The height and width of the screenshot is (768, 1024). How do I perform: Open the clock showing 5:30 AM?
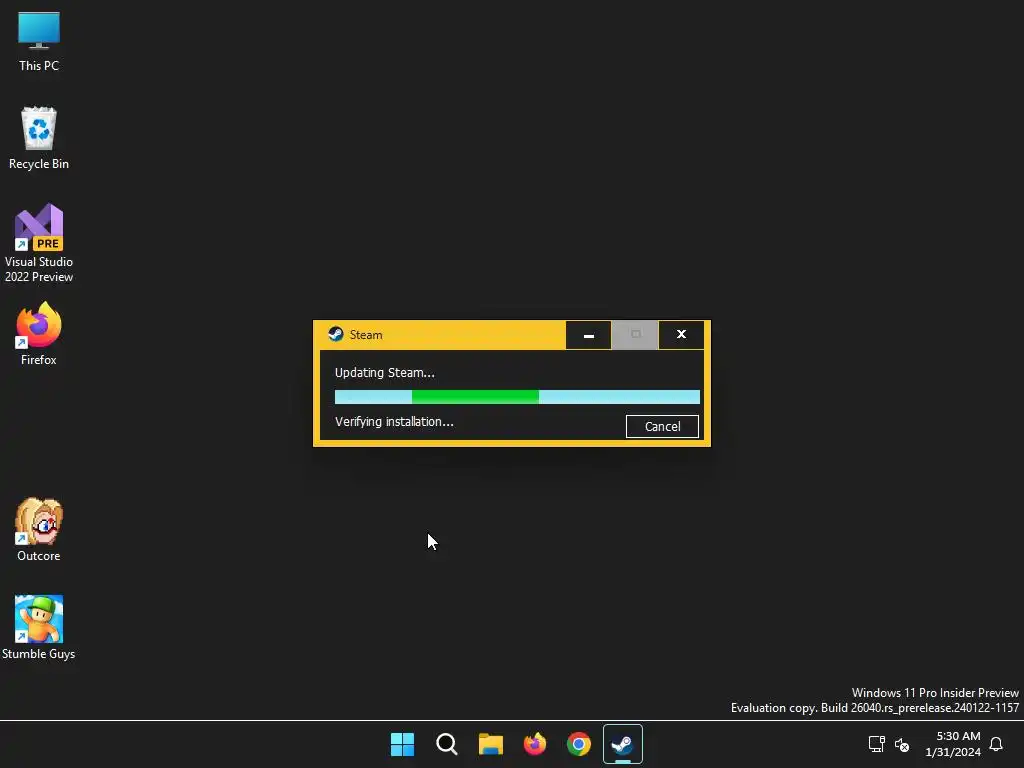(953, 744)
